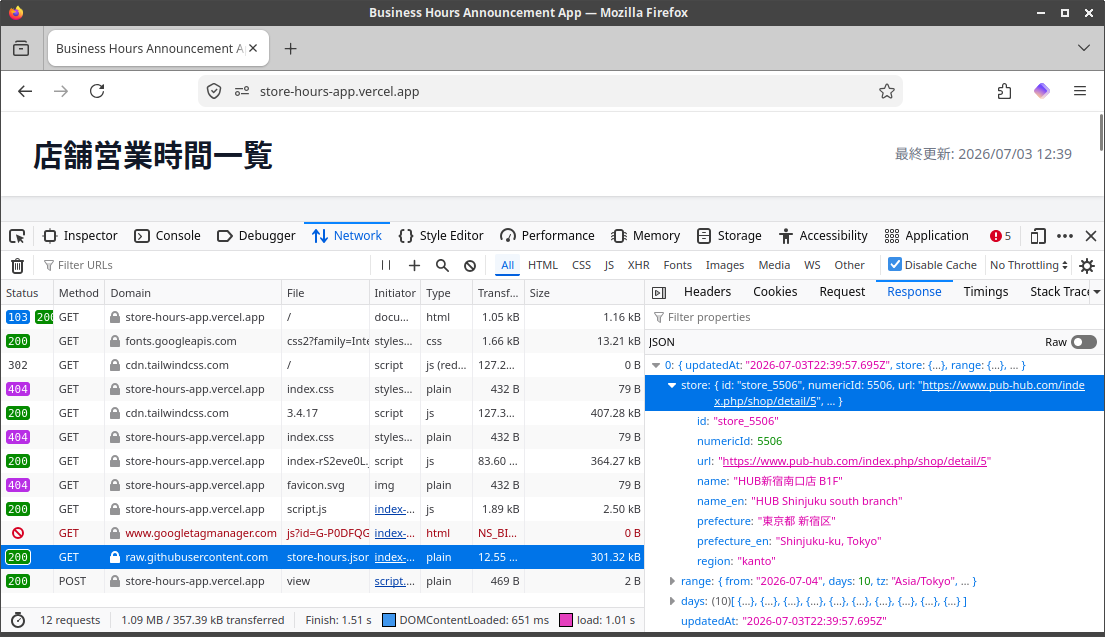Open the Style Editor panel
1105x637 pixels.
[x=441, y=236]
